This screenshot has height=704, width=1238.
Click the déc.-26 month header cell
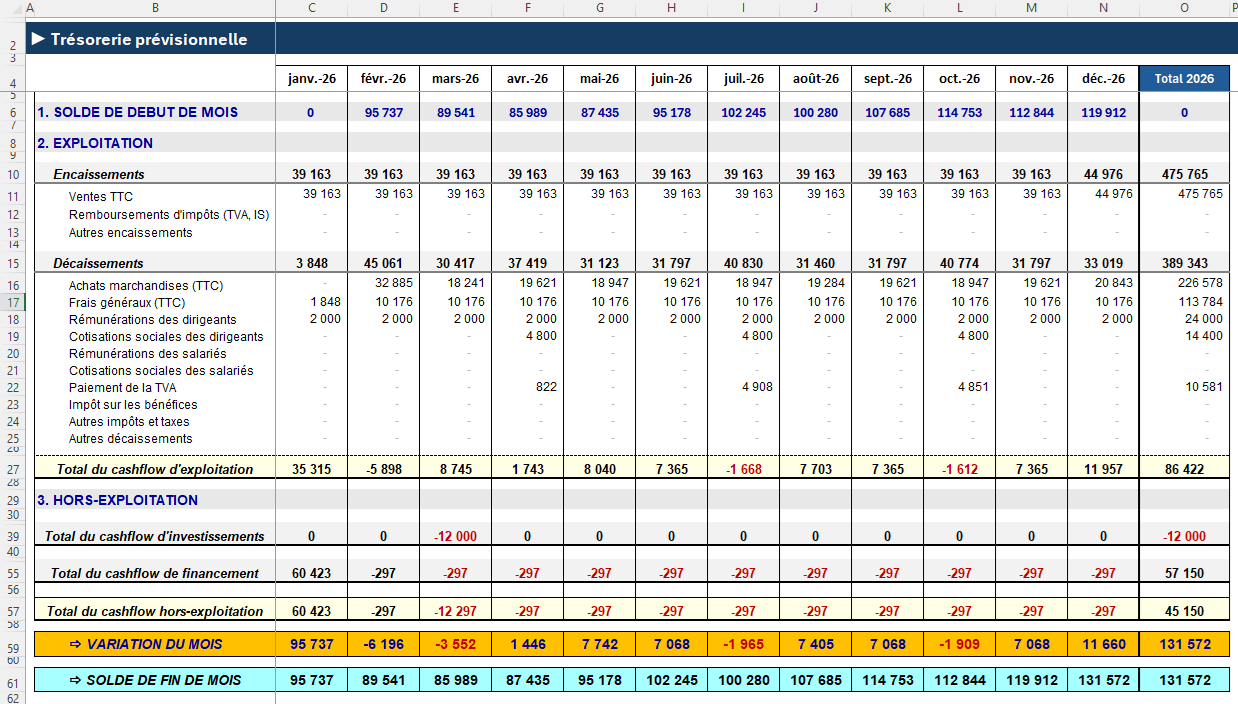pos(1103,79)
